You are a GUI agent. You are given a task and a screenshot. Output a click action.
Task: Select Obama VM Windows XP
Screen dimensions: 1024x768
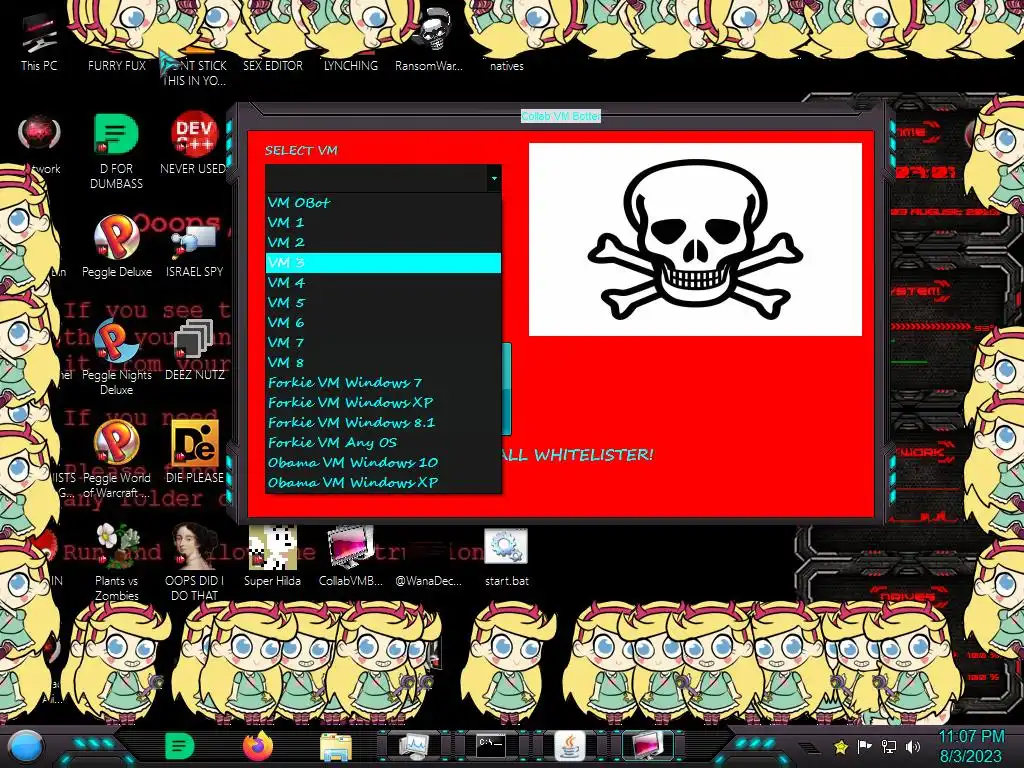[383, 483]
